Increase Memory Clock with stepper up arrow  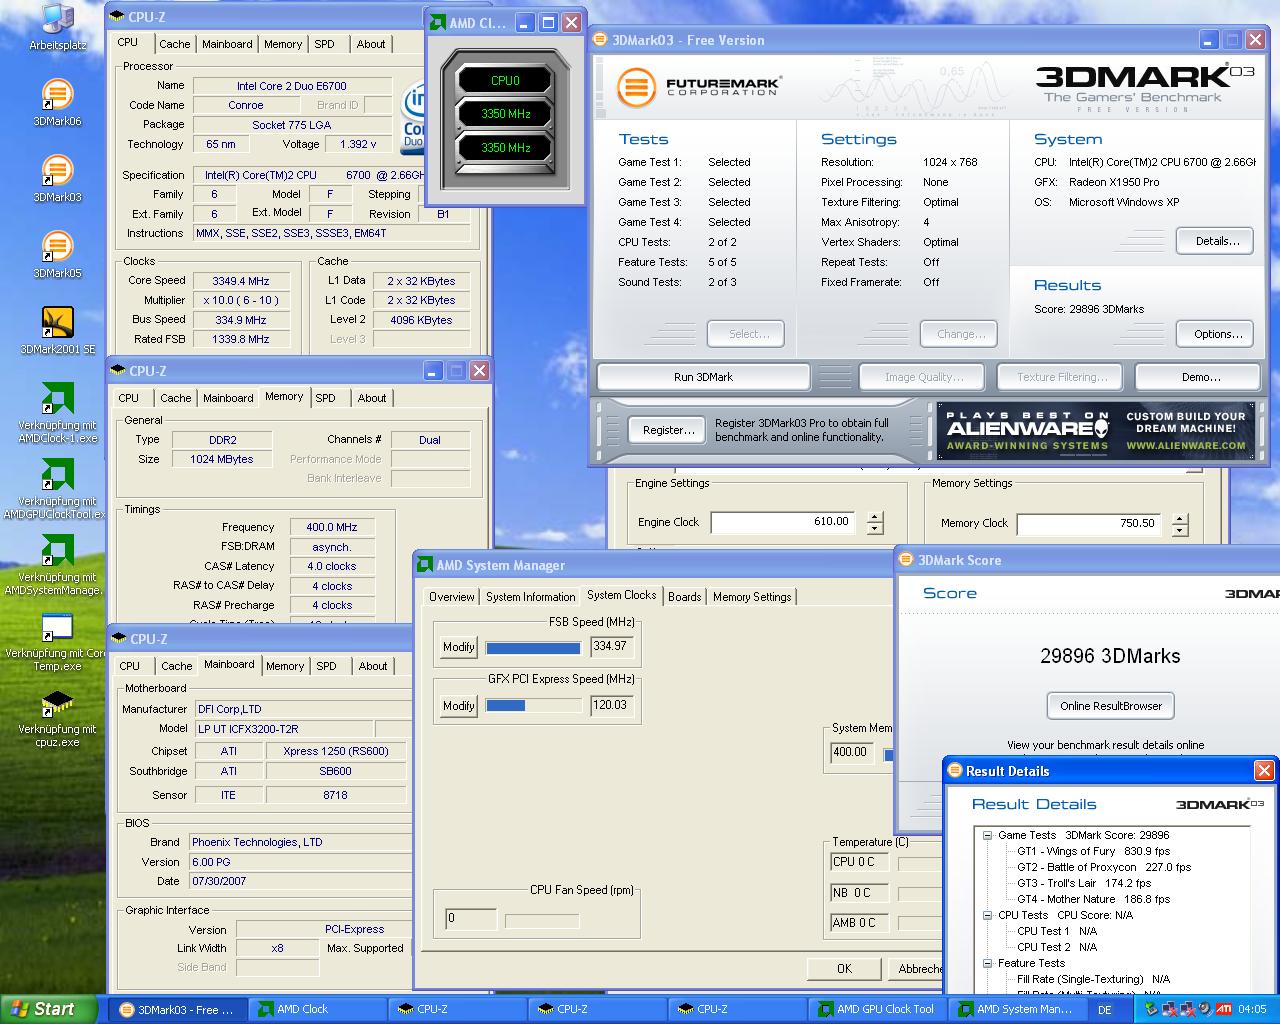tap(1180, 518)
